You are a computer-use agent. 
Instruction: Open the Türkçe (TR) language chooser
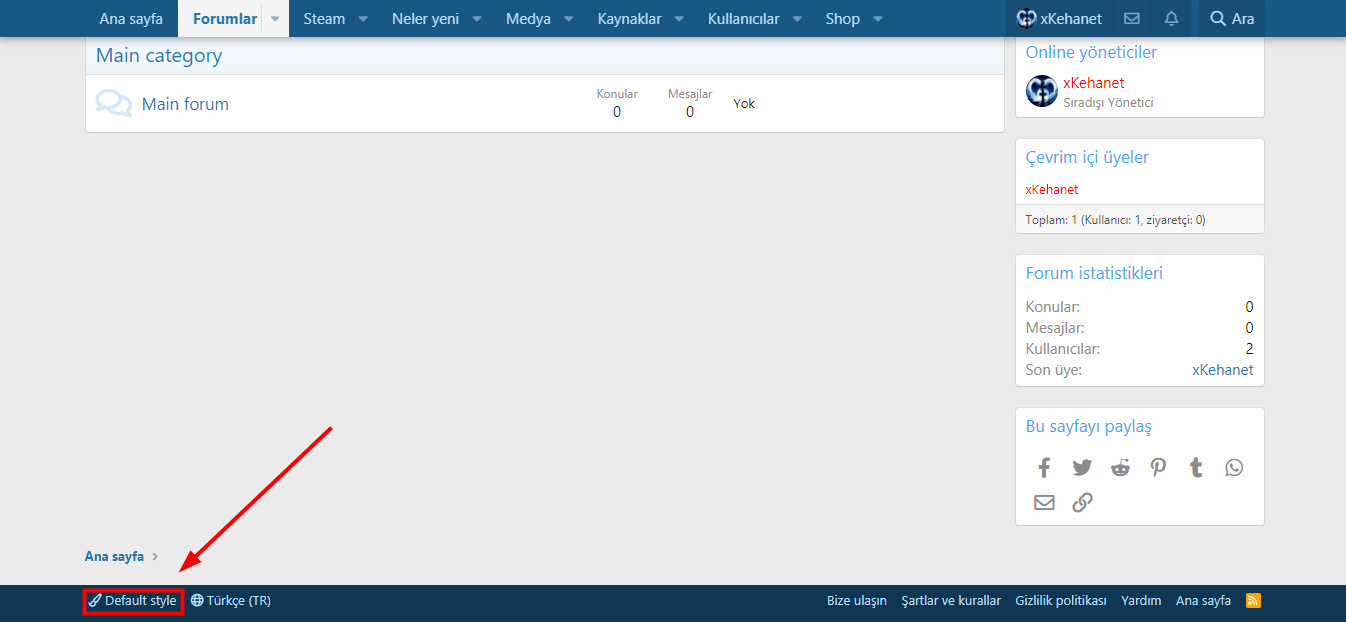pyautogui.click(x=231, y=601)
